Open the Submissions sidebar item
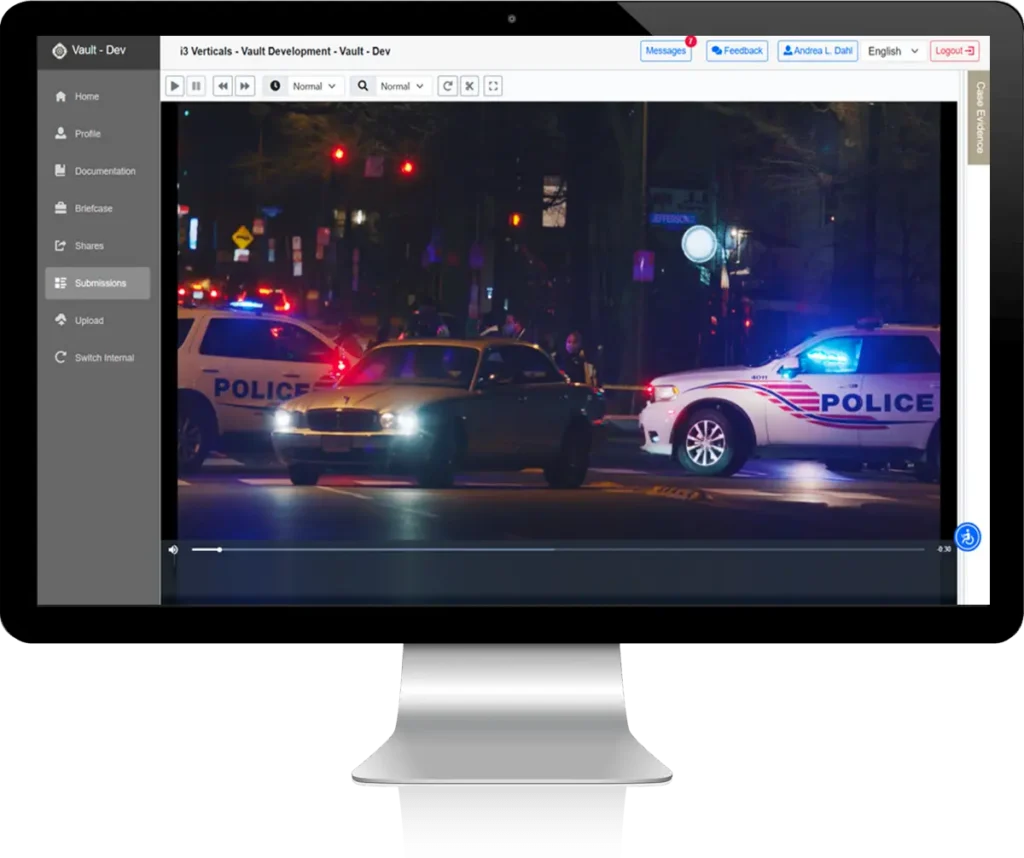 tap(98, 283)
